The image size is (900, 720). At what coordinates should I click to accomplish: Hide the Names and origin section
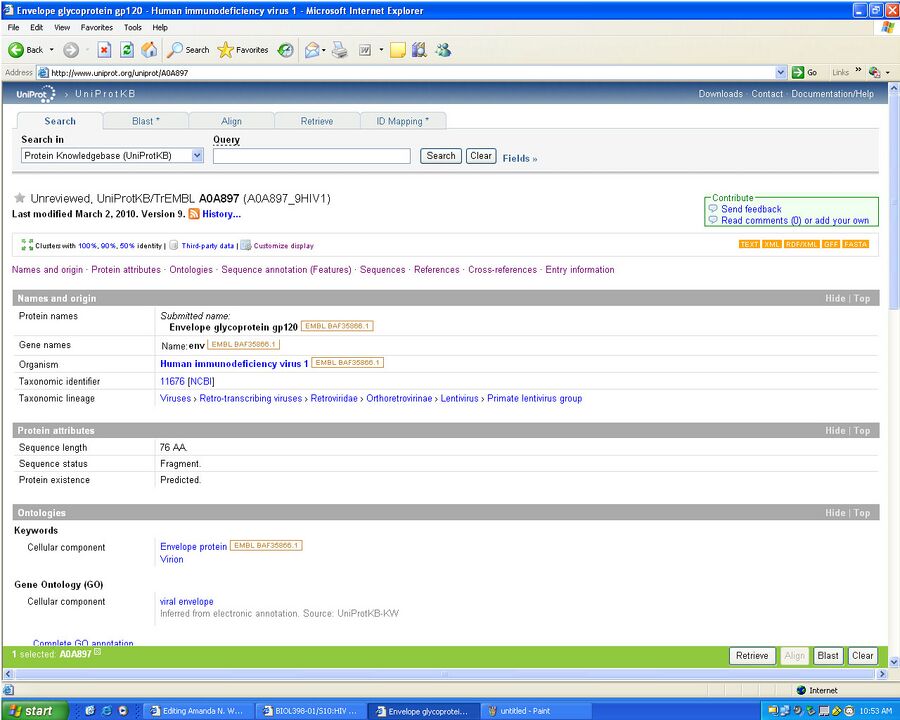point(834,299)
